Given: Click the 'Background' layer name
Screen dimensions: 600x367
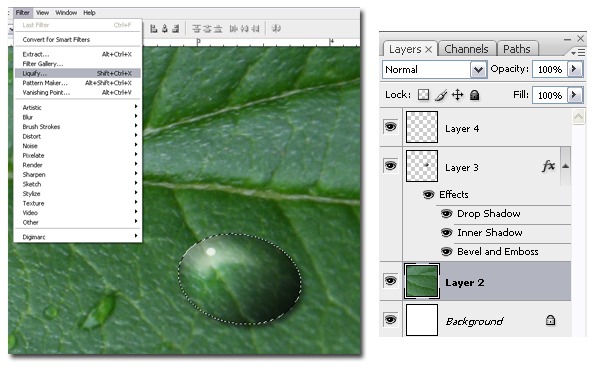Looking at the screenshot, I should 474,321.
